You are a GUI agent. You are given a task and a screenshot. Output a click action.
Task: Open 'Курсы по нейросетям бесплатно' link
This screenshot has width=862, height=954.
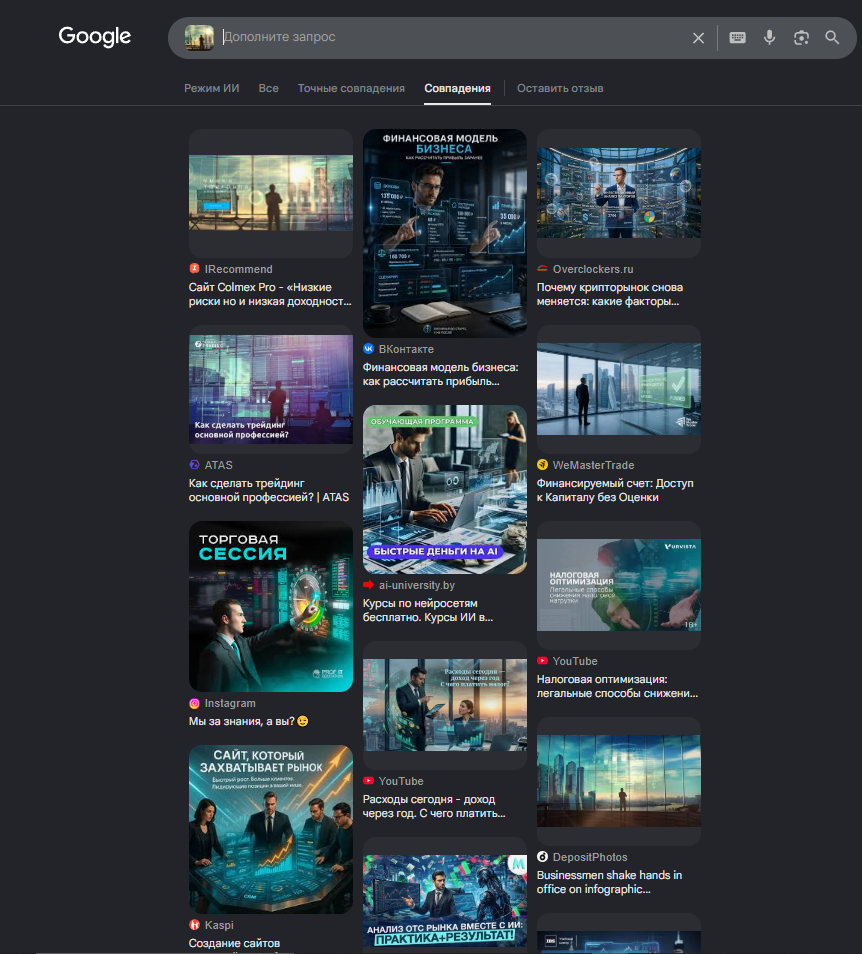pos(428,610)
